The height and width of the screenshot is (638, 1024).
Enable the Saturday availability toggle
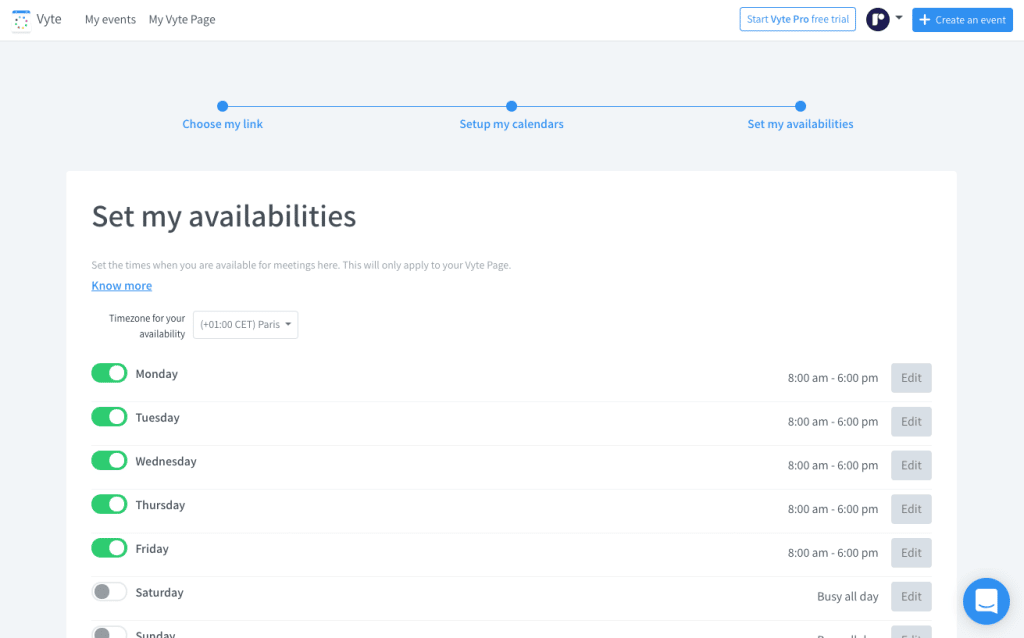(x=109, y=591)
